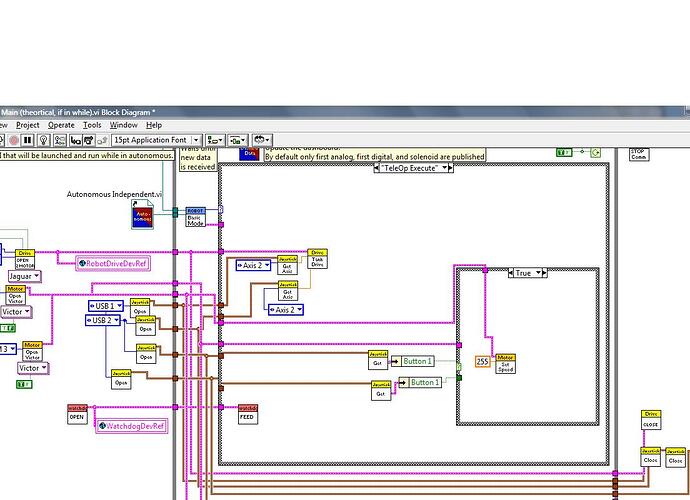Show previous case of TeleOp Execute structure
The width and height of the screenshot is (690, 500).
point(377,168)
